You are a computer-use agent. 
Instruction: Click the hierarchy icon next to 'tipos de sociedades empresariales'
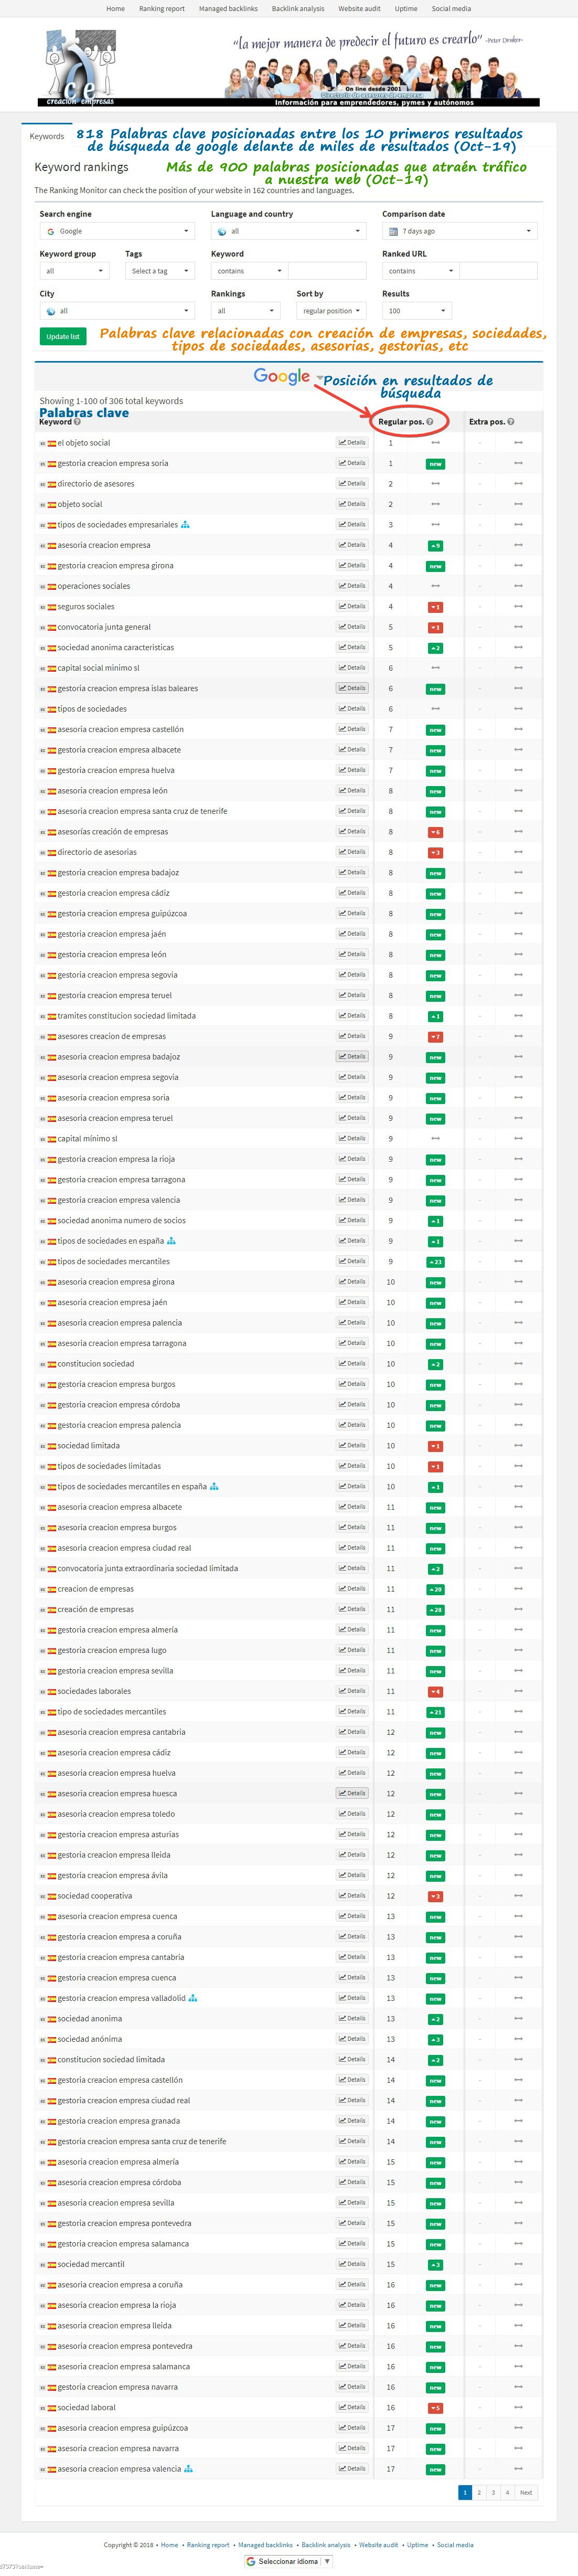[x=185, y=525]
